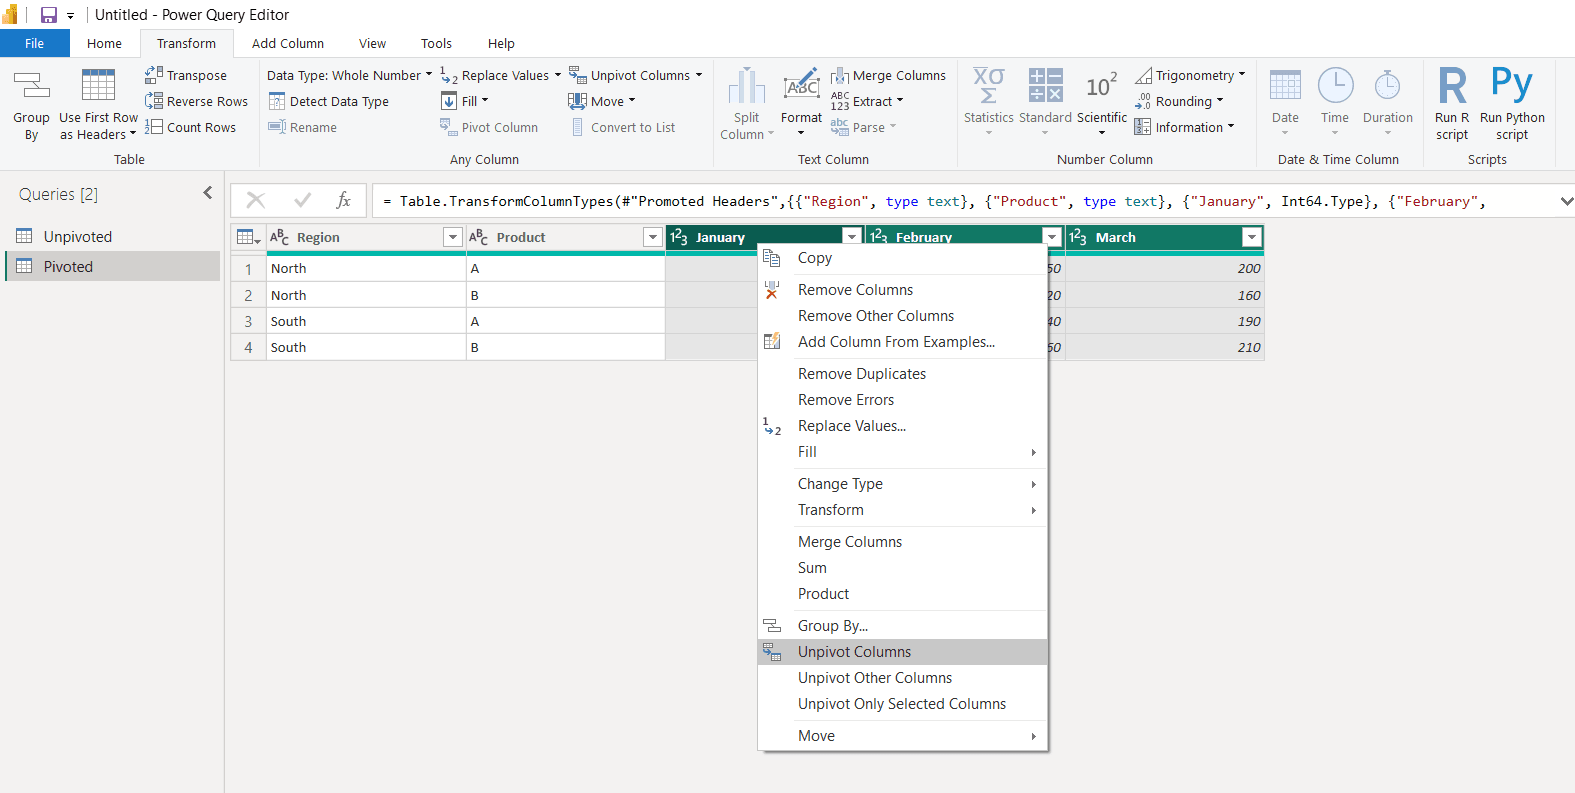Click the Standard operations icon
Viewport: 1575px width, 793px height.
1046,86
